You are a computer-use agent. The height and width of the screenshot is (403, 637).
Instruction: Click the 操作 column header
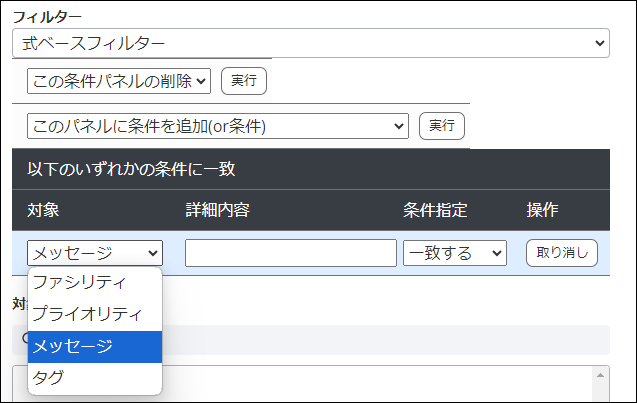(542, 210)
